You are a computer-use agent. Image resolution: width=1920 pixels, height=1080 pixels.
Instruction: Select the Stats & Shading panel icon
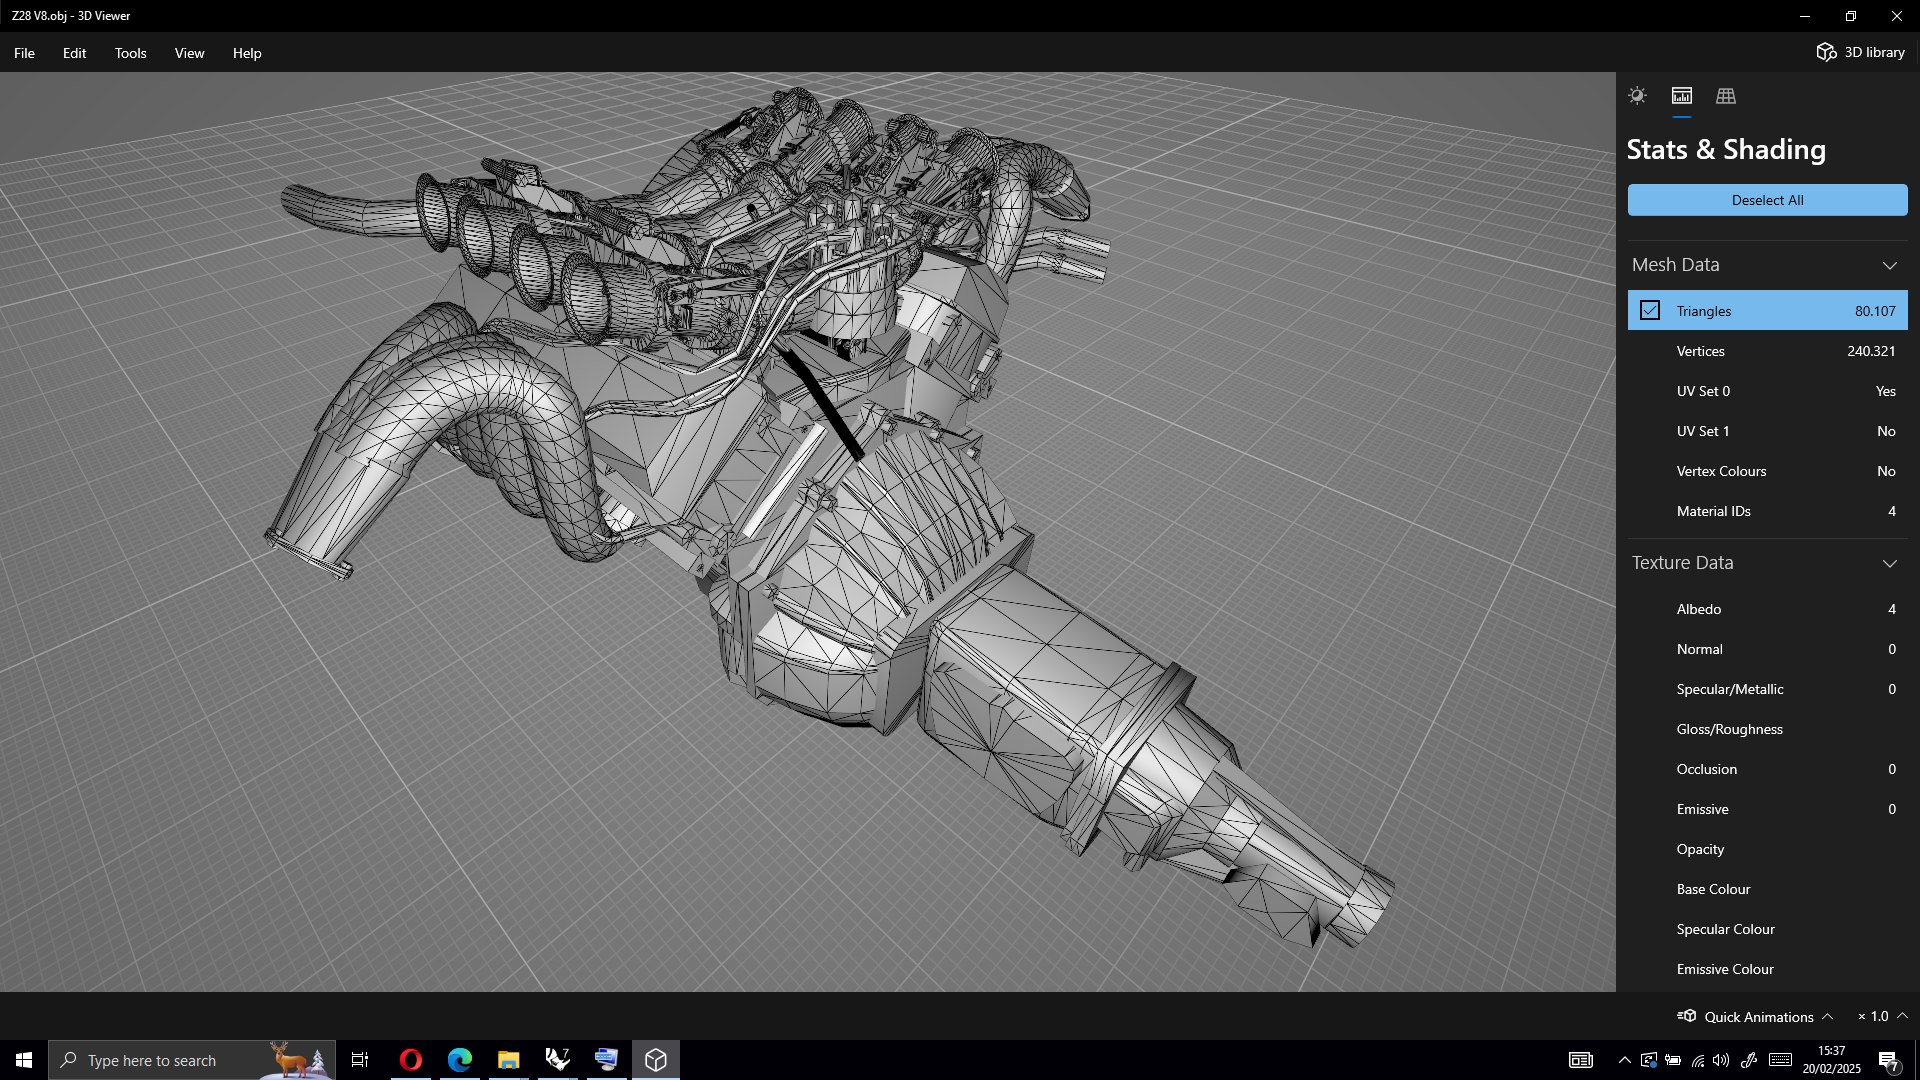pyautogui.click(x=1682, y=96)
